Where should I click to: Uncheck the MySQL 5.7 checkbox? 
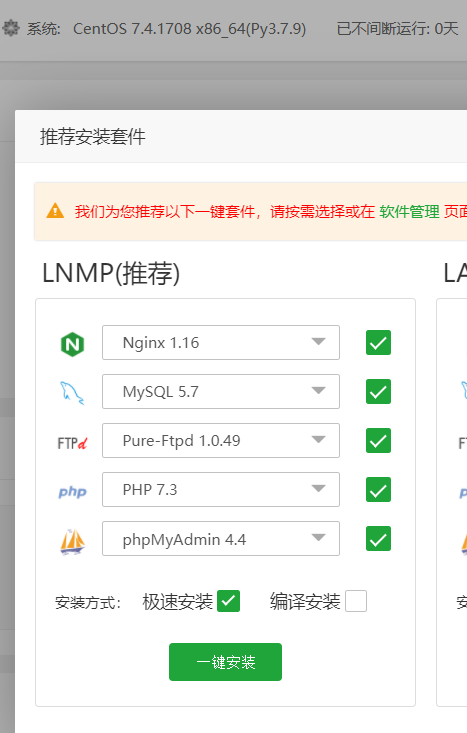[378, 392]
